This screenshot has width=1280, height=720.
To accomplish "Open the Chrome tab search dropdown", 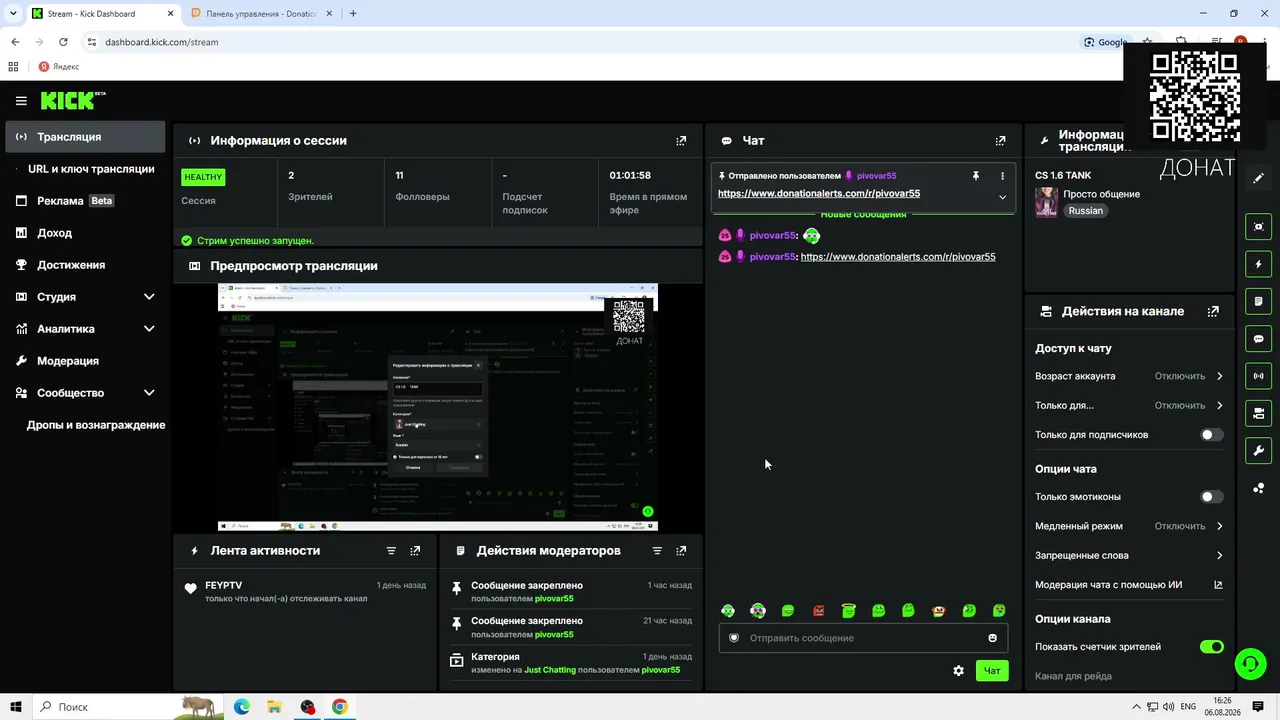I will [13, 13].
